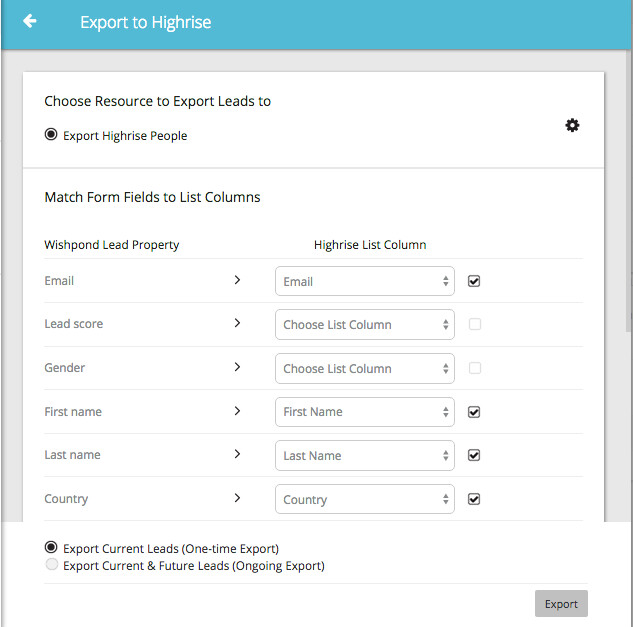633x627 pixels.
Task: Go back using the arrow in header
Action: (x=30, y=21)
